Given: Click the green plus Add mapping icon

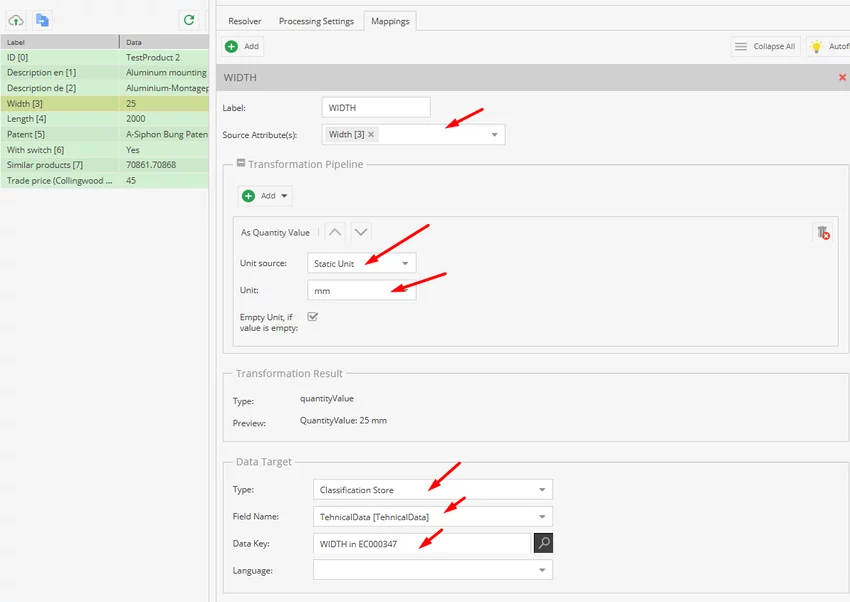Looking at the screenshot, I should tap(231, 47).
